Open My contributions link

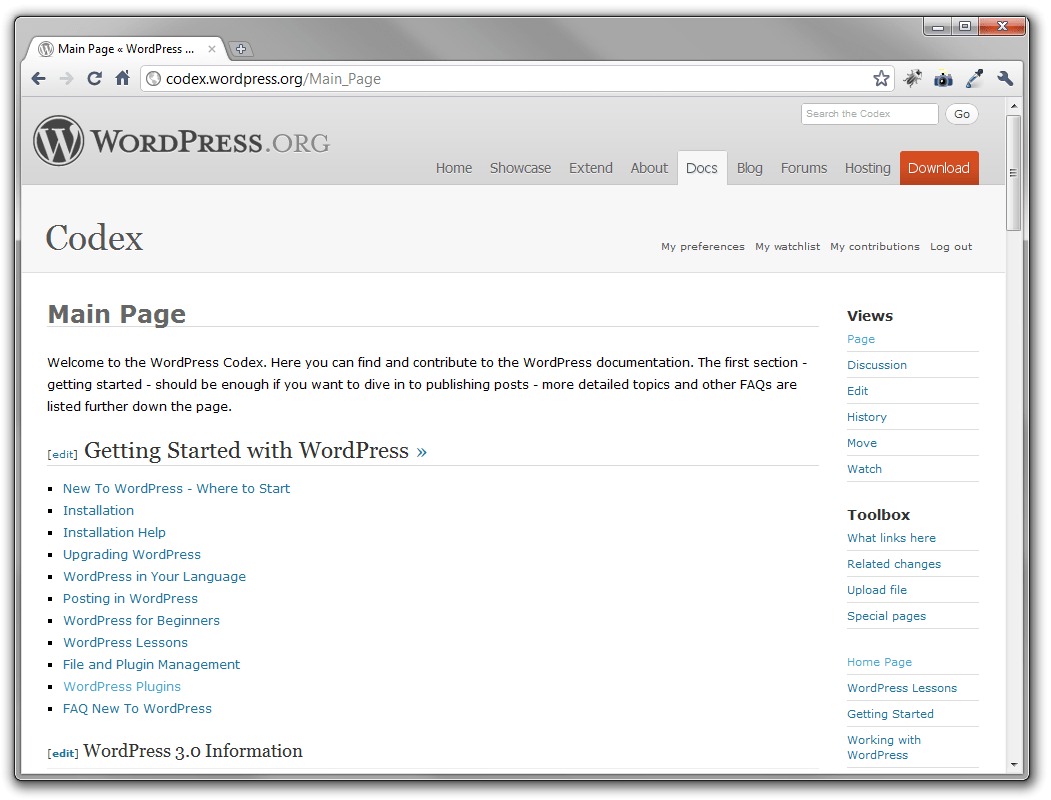click(x=875, y=247)
